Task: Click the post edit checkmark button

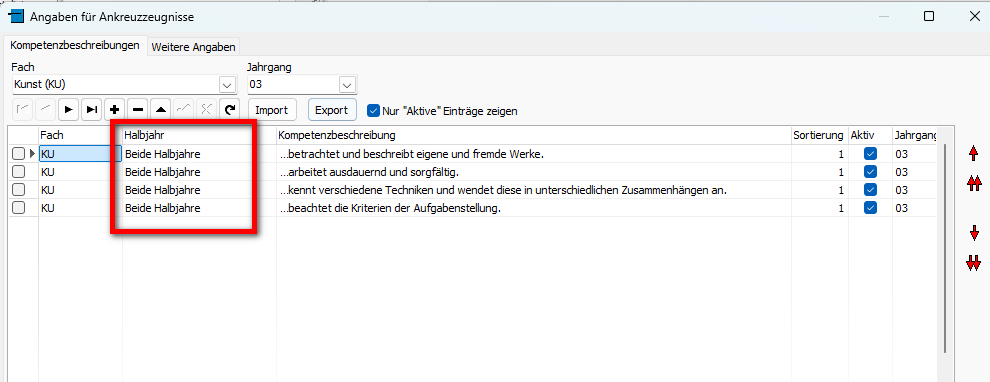Action: pos(184,110)
